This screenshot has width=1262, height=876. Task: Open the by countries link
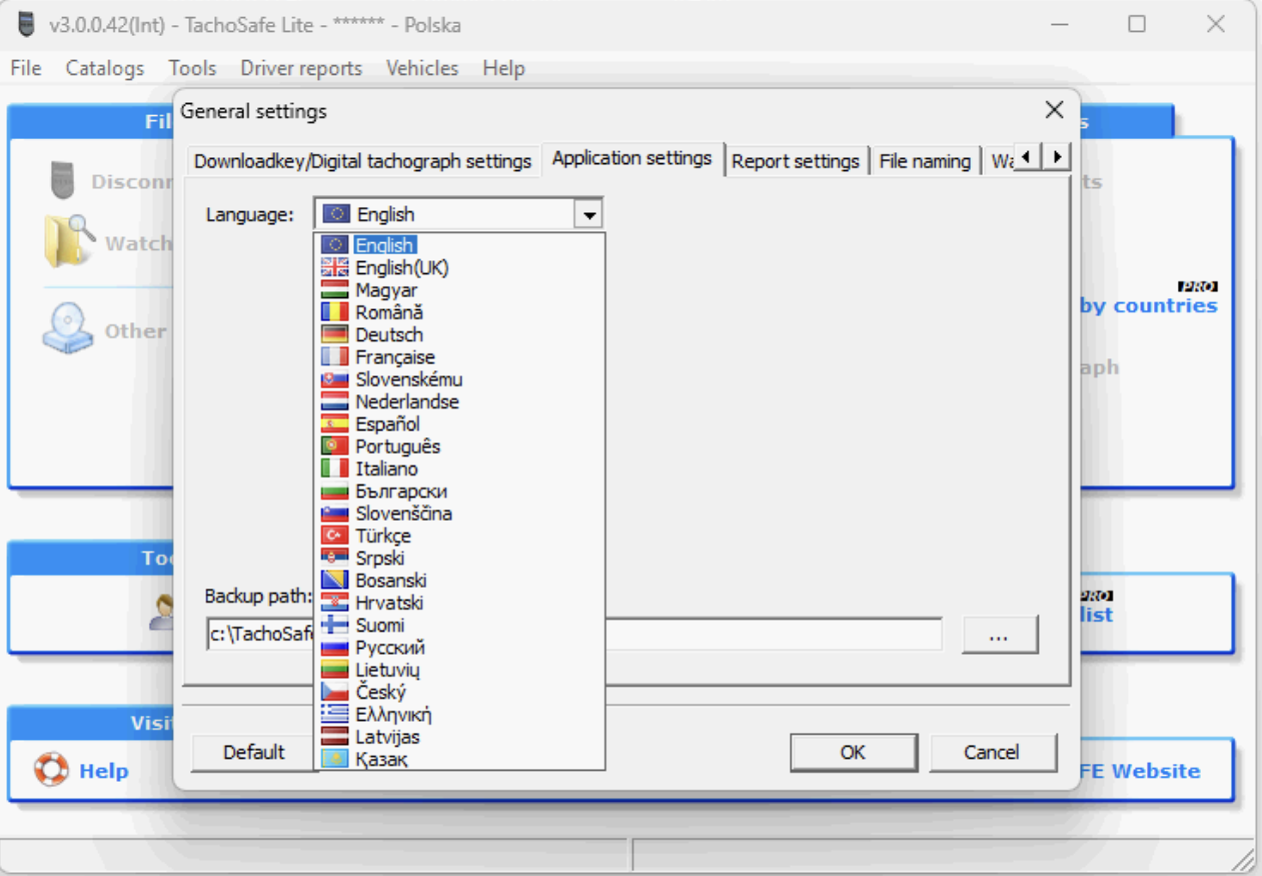[1148, 305]
